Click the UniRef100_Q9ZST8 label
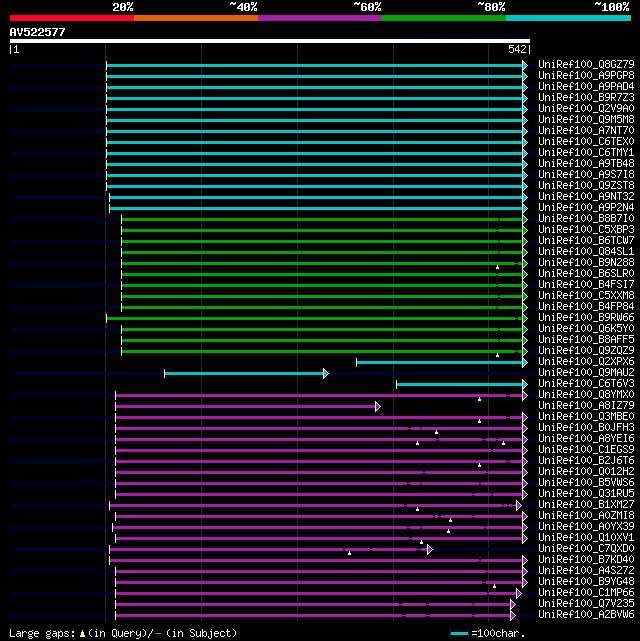The width and height of the screenshot is (640, 641). click(x=586, y=186)
